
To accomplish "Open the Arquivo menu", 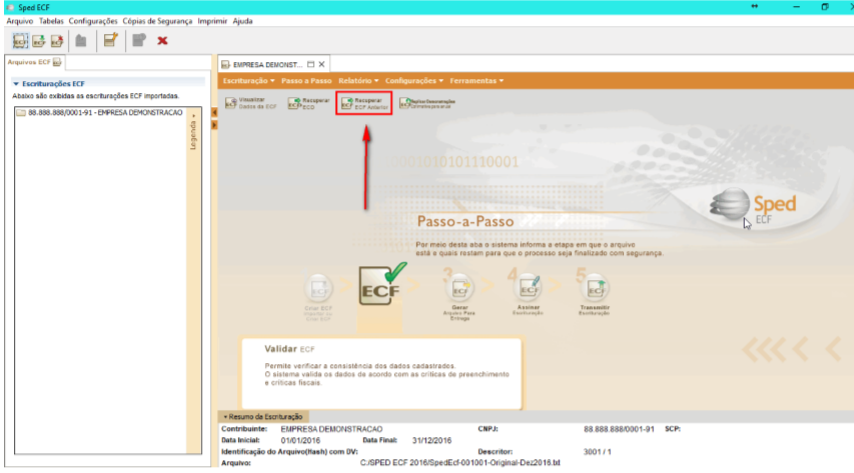I will click(x=20, y=21).
